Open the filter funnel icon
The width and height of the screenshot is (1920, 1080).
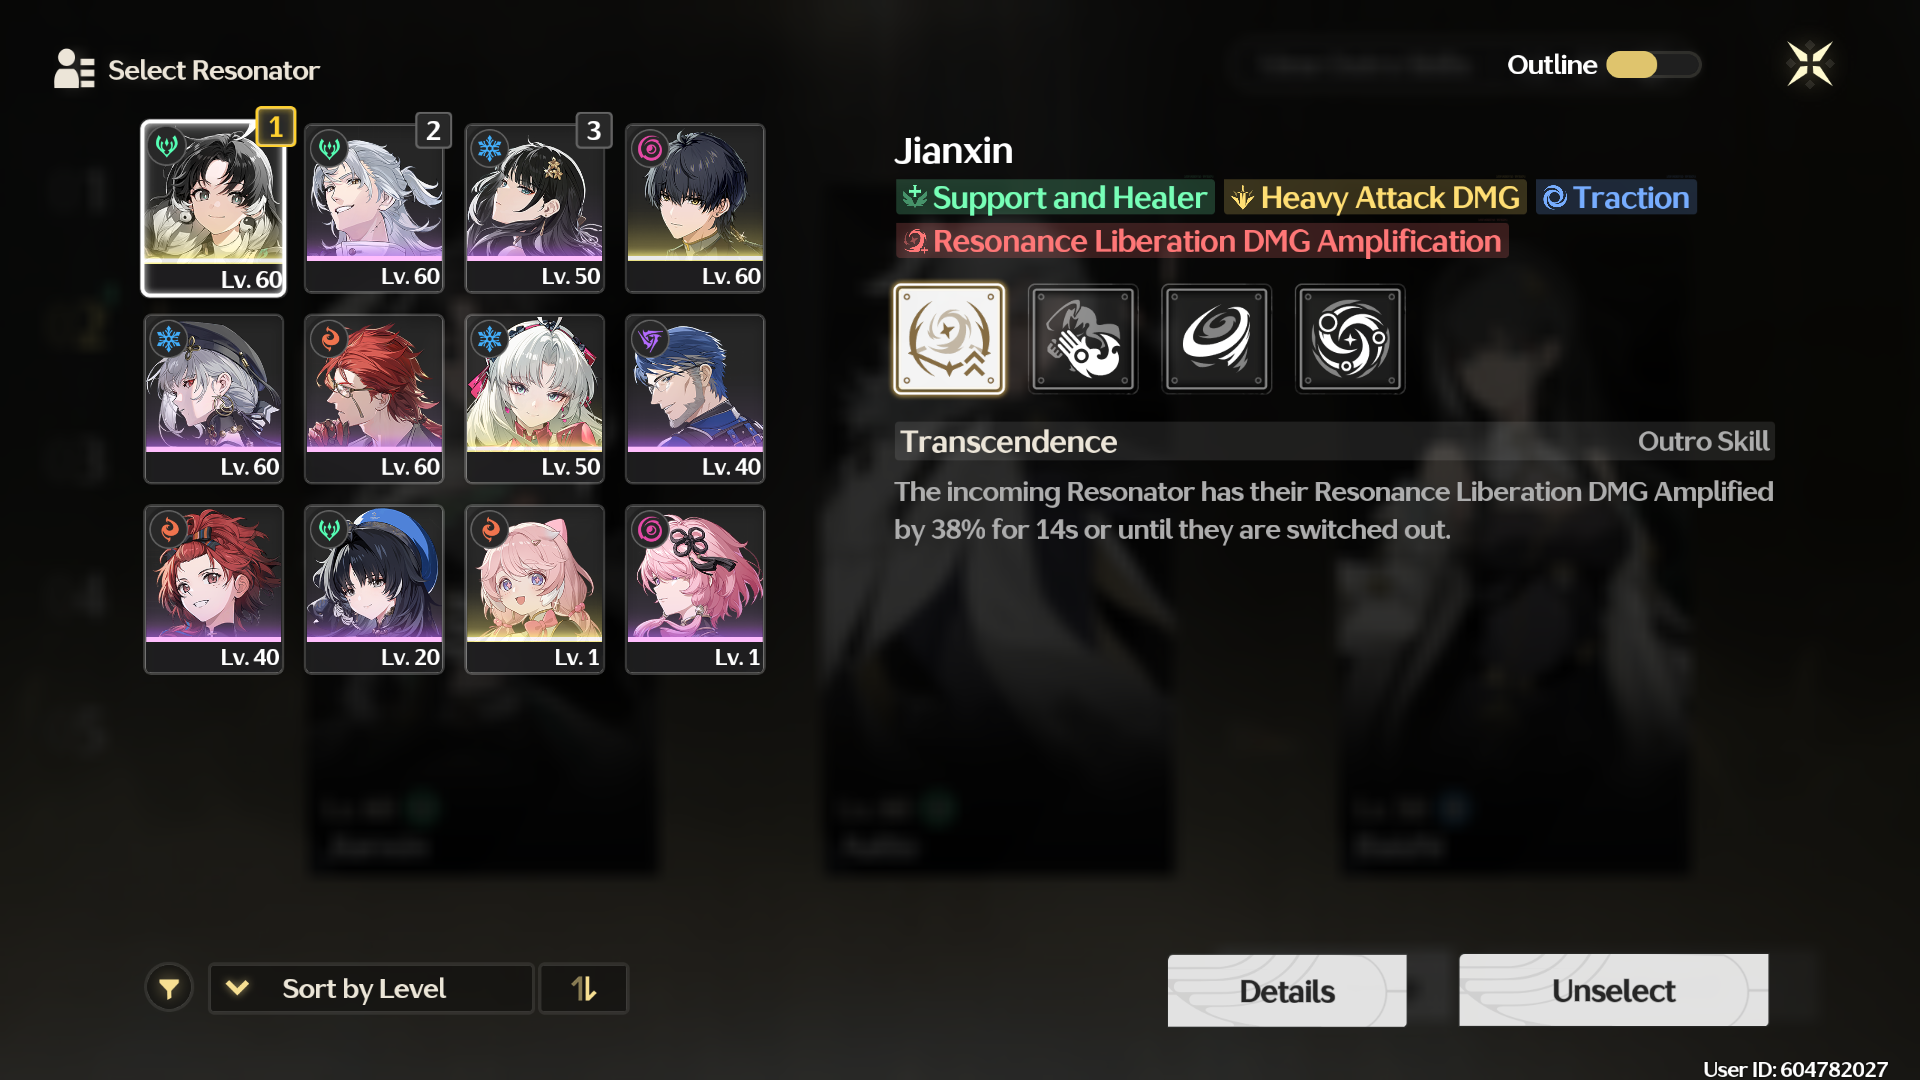(169, 988)
